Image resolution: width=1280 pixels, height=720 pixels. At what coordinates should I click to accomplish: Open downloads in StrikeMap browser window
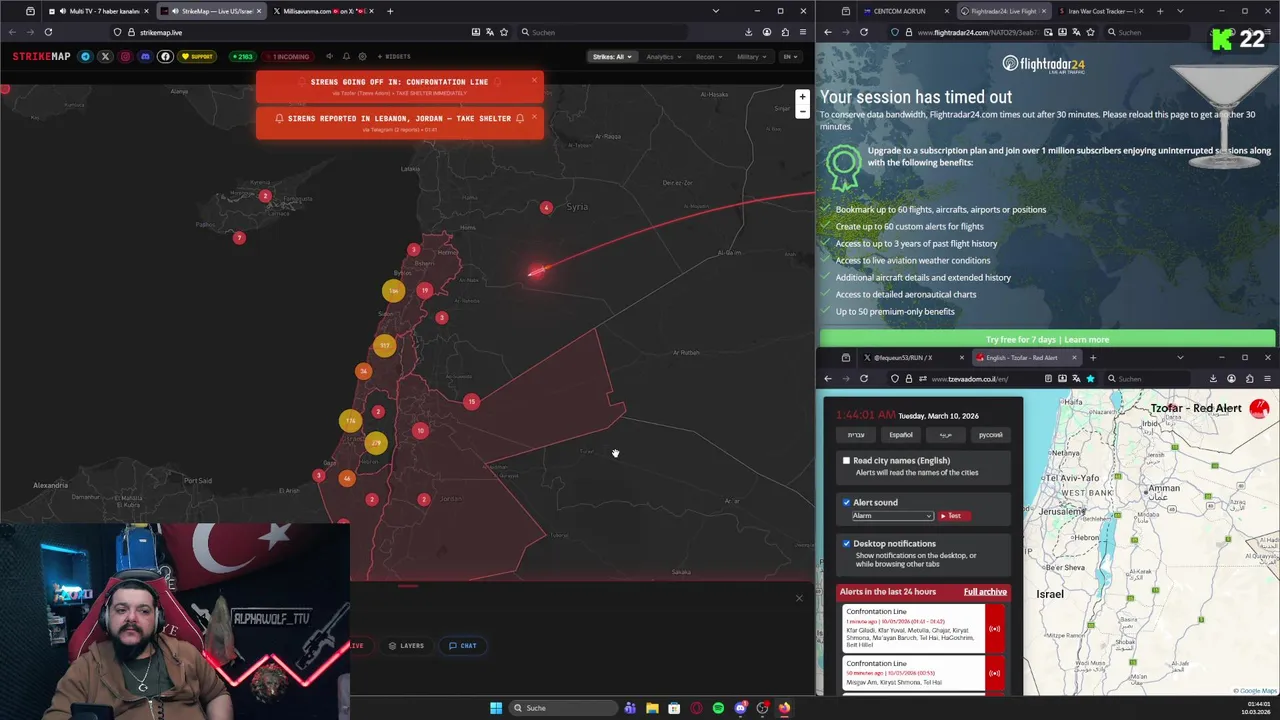point(748,32)
